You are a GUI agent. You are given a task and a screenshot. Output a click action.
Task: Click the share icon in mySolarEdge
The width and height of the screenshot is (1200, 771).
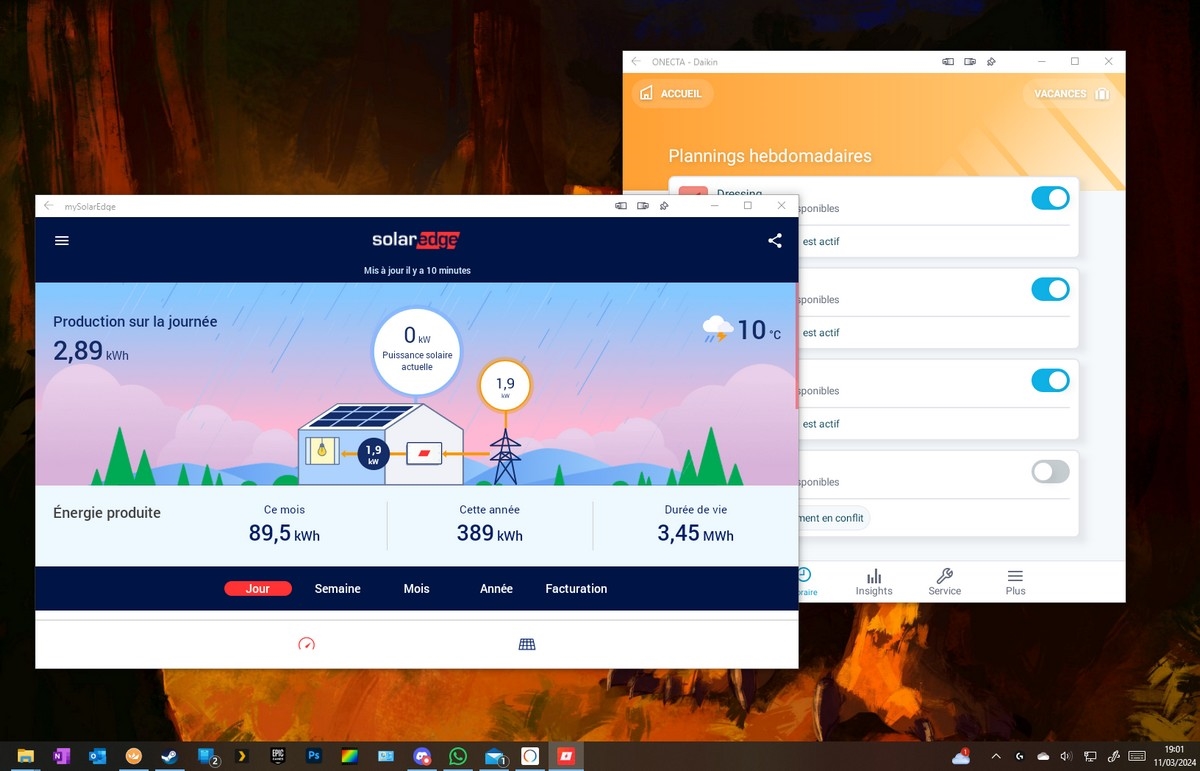[775, 241]
